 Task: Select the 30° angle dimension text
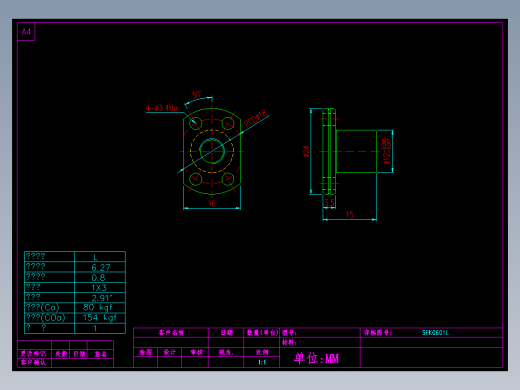click(x=196, y=95)
